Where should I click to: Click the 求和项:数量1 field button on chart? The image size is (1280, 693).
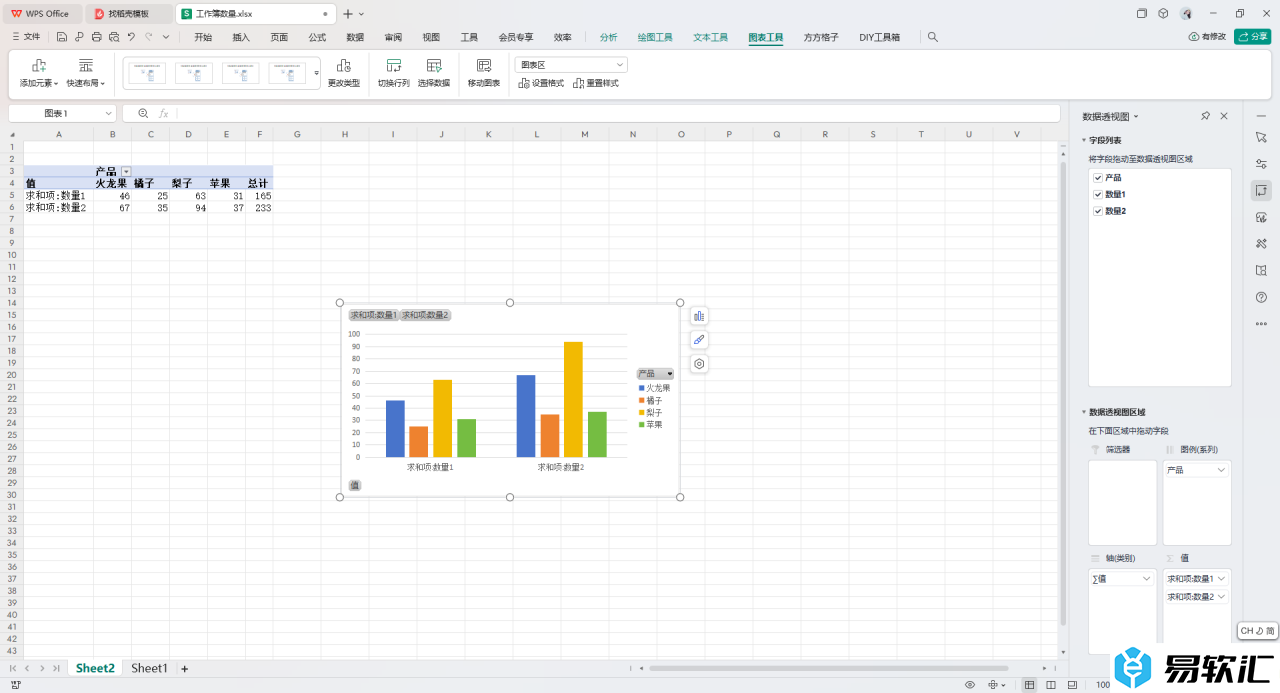click(x=373, y=315)
